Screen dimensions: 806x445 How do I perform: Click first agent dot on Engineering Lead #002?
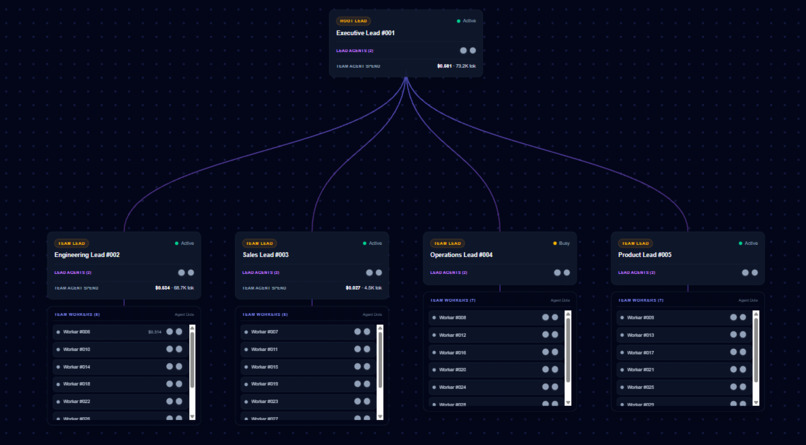point(181,272)
